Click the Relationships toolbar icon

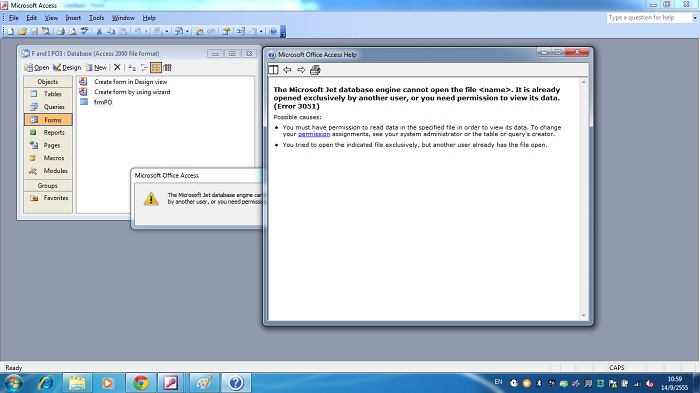tap(241, 31)
